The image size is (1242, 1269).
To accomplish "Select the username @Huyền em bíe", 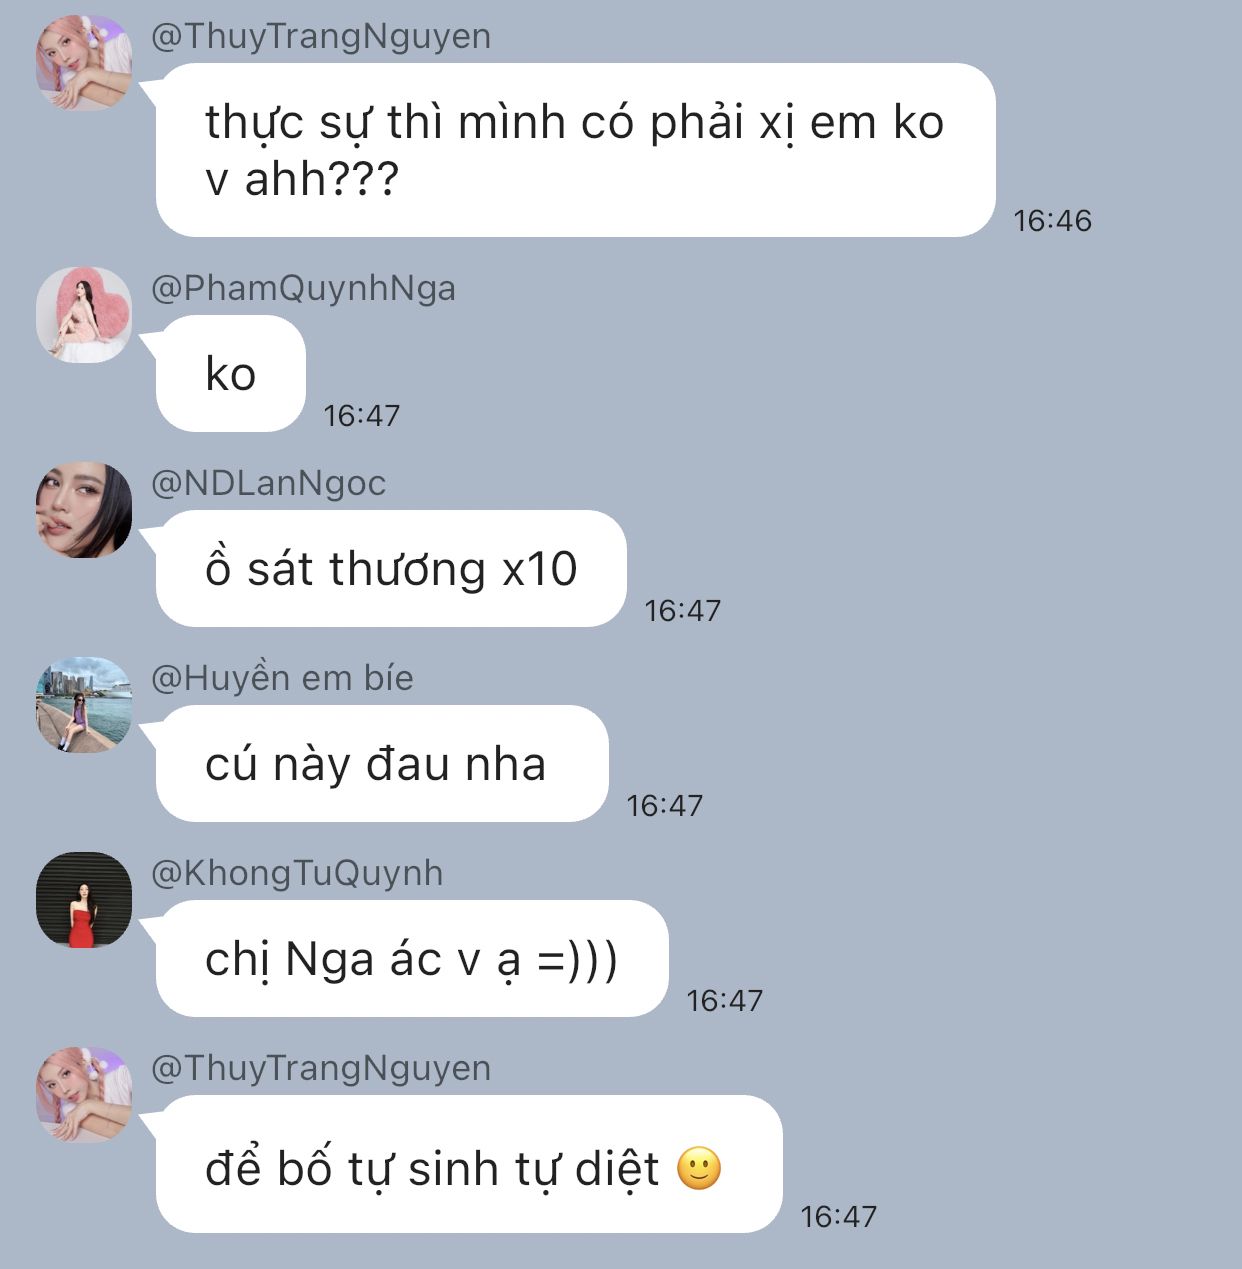I will 282,678.
